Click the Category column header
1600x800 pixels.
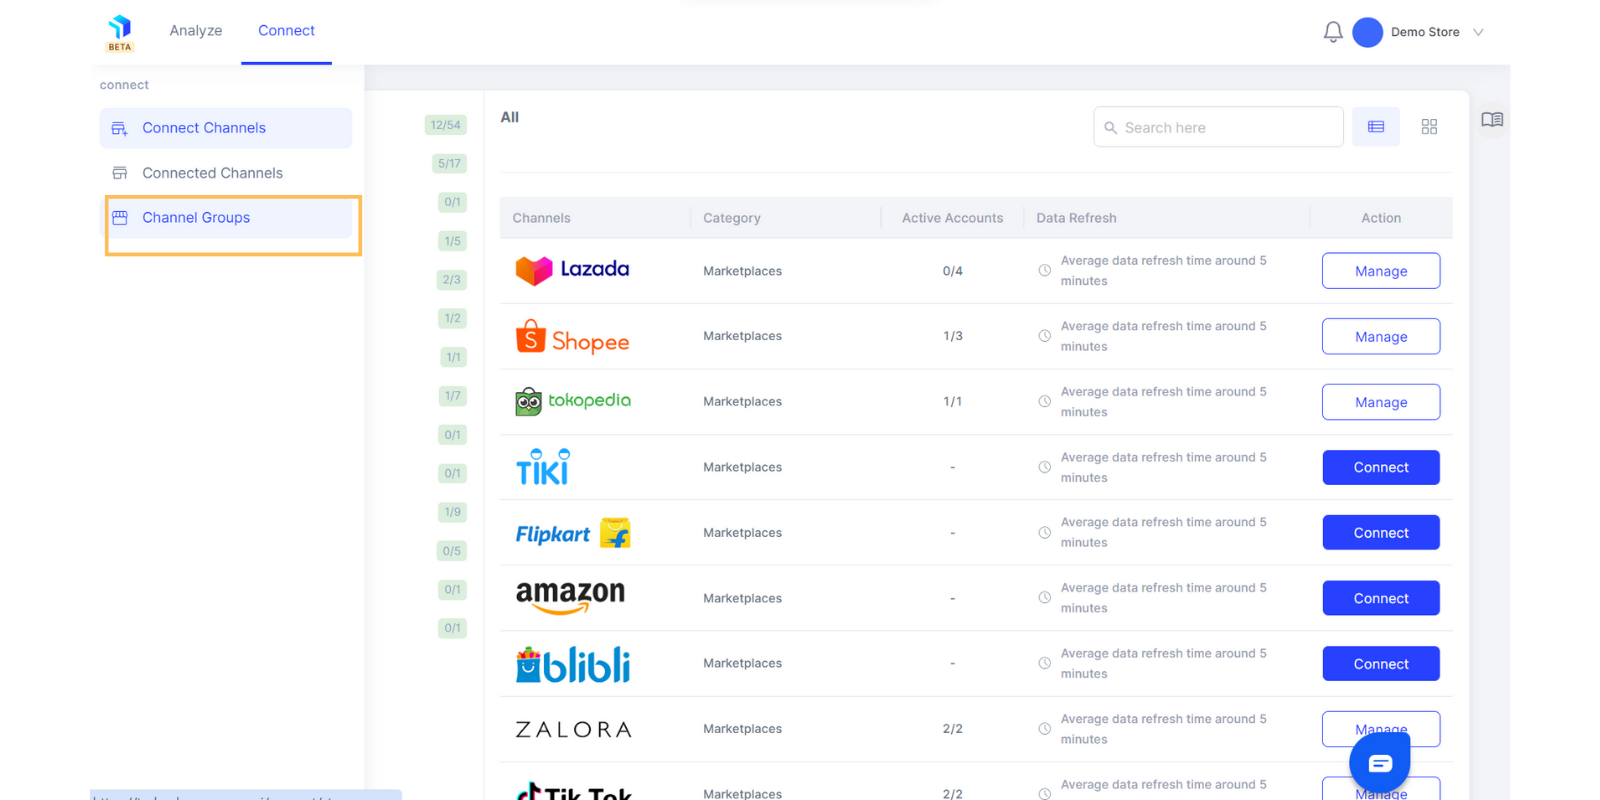click(x=732, y=218)
